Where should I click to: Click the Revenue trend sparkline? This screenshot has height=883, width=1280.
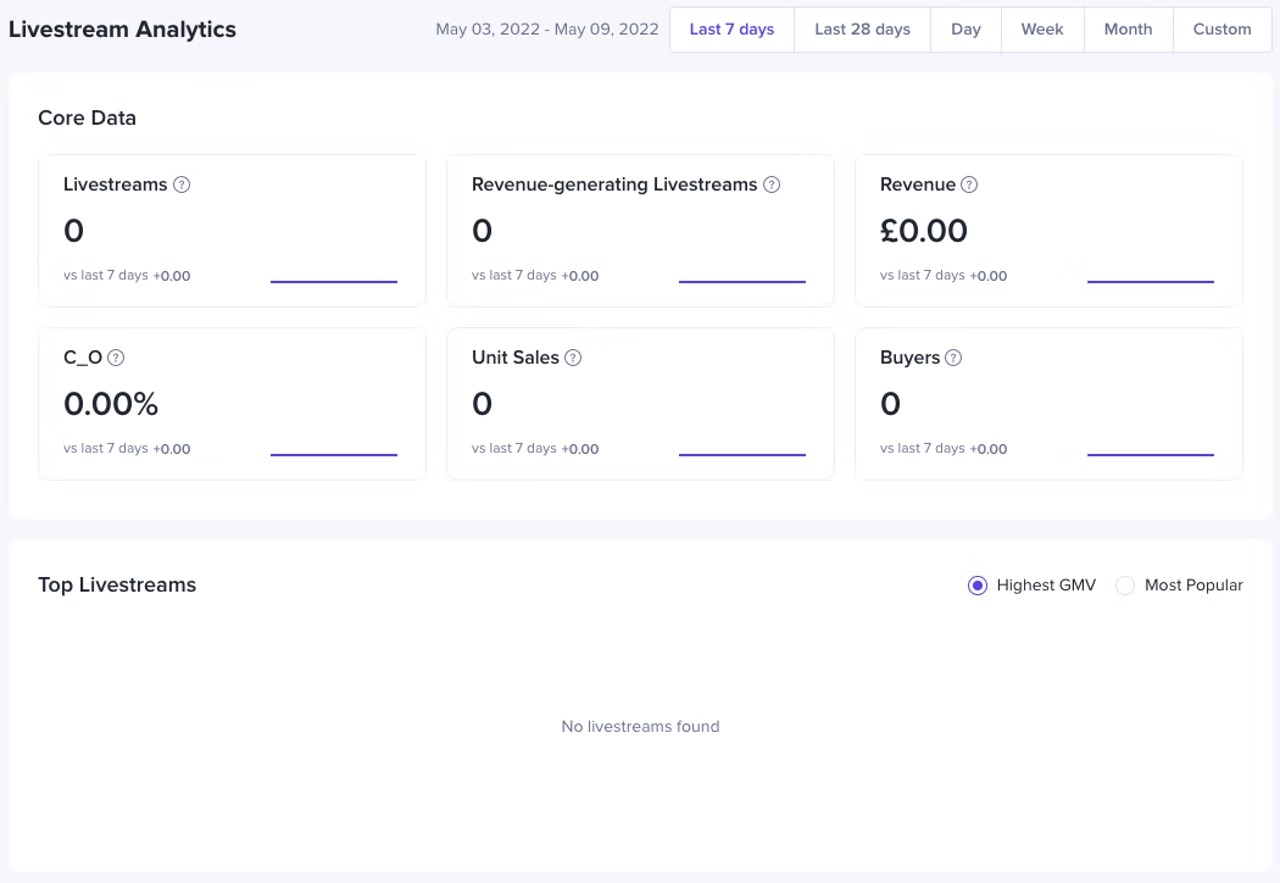(x=1150, y=281)
